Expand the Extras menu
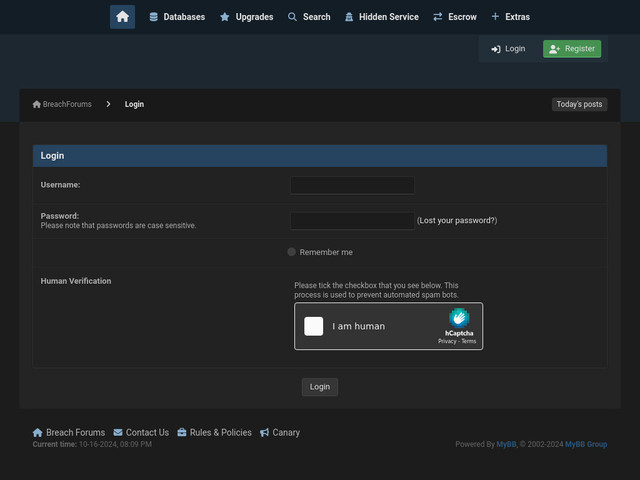The image size is (640, 480). tap(510, 17)
